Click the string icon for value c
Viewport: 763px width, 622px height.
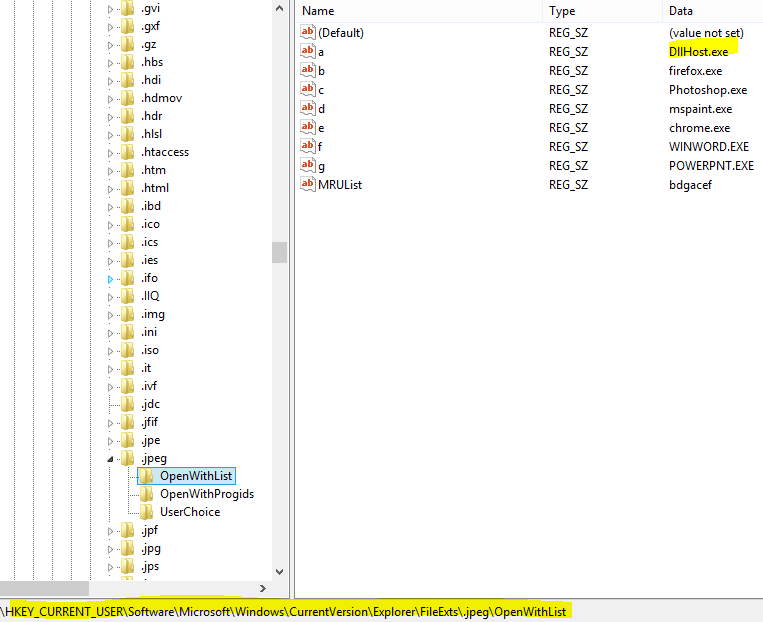[x=308, y=89]
